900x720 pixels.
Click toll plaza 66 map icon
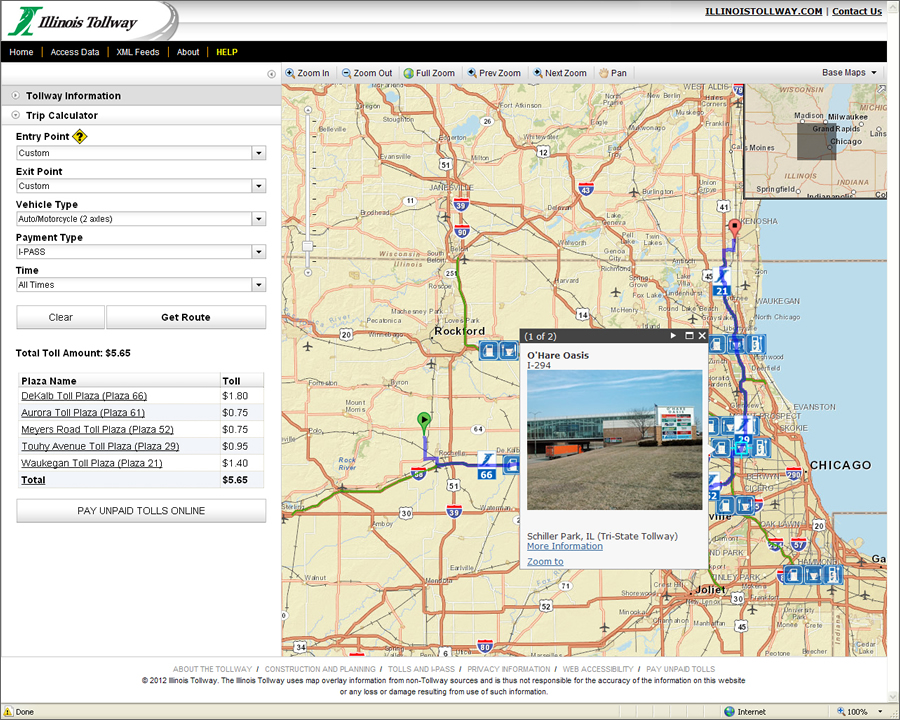point(487,465)
